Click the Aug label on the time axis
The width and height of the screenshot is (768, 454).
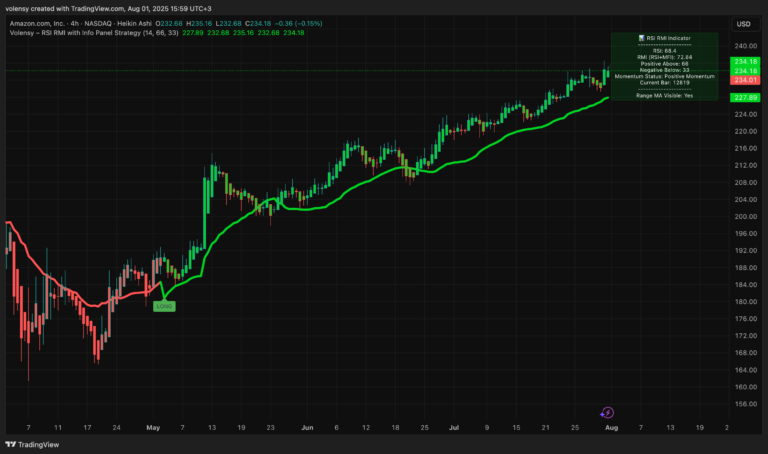pyautogui.click(x=611, y=428)
